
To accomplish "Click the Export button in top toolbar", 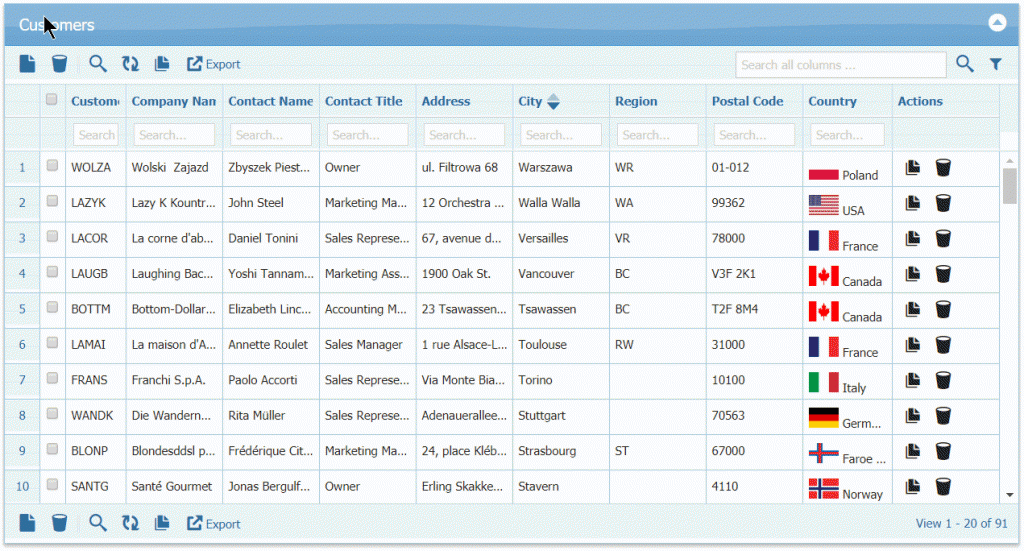I will click(x=214, y=64).
